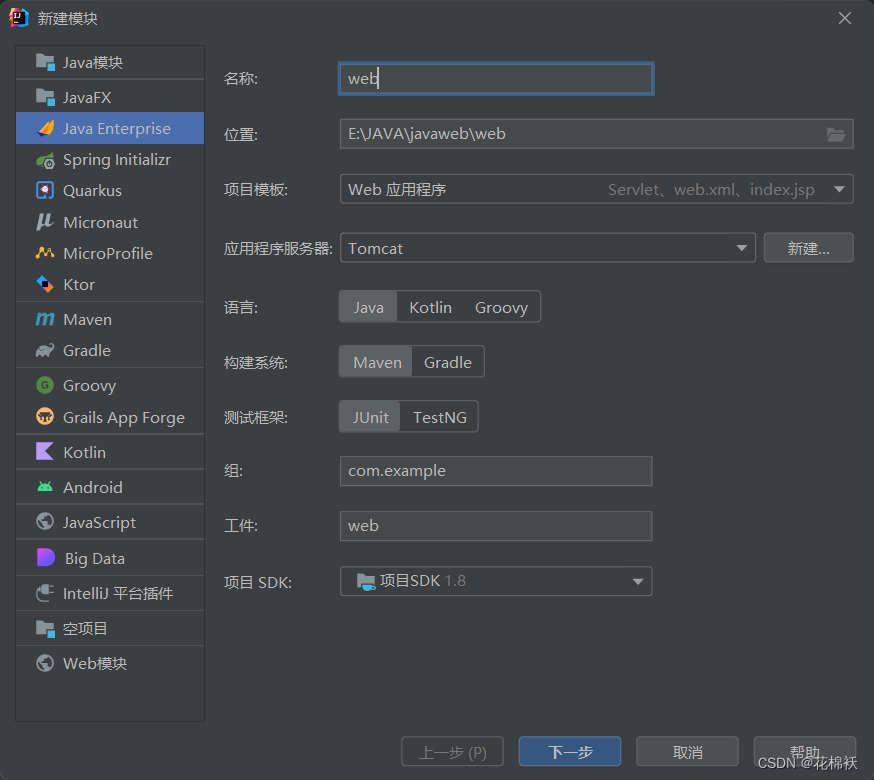
Task: Click the 帮助 button
Action: (805, 752)
